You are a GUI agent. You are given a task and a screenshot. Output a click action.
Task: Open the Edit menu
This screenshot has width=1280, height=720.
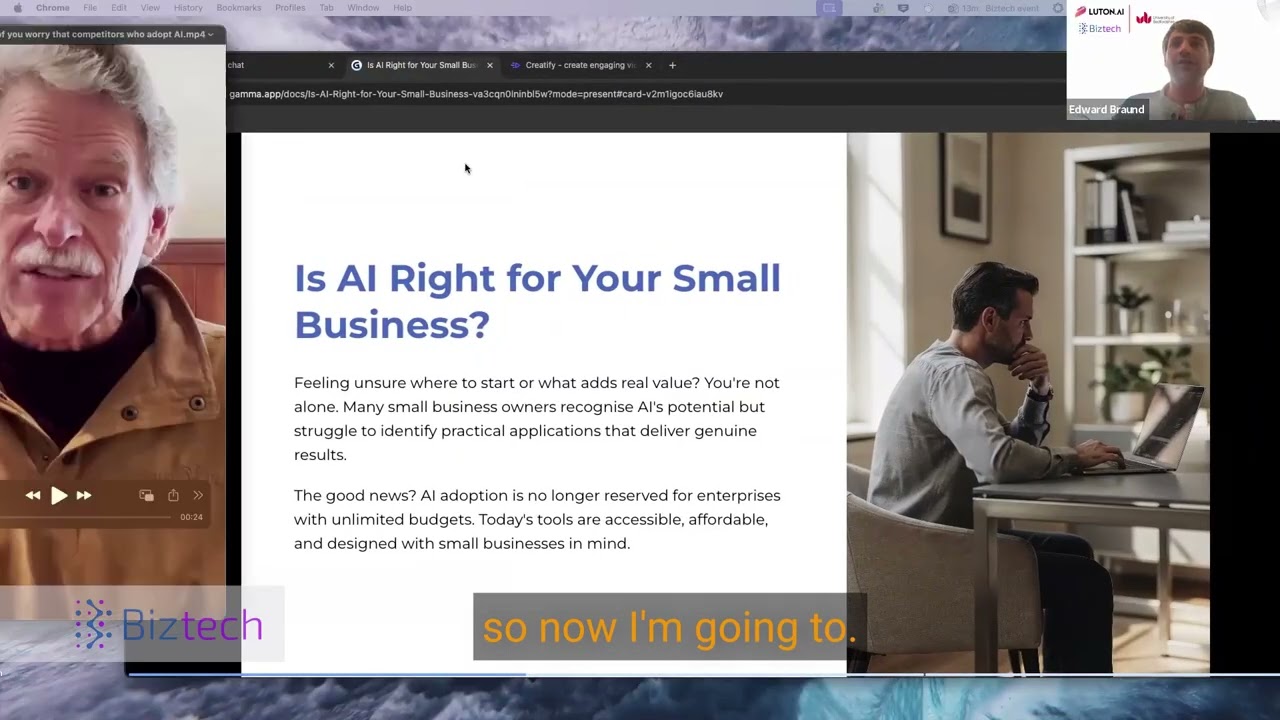point(119,8)
